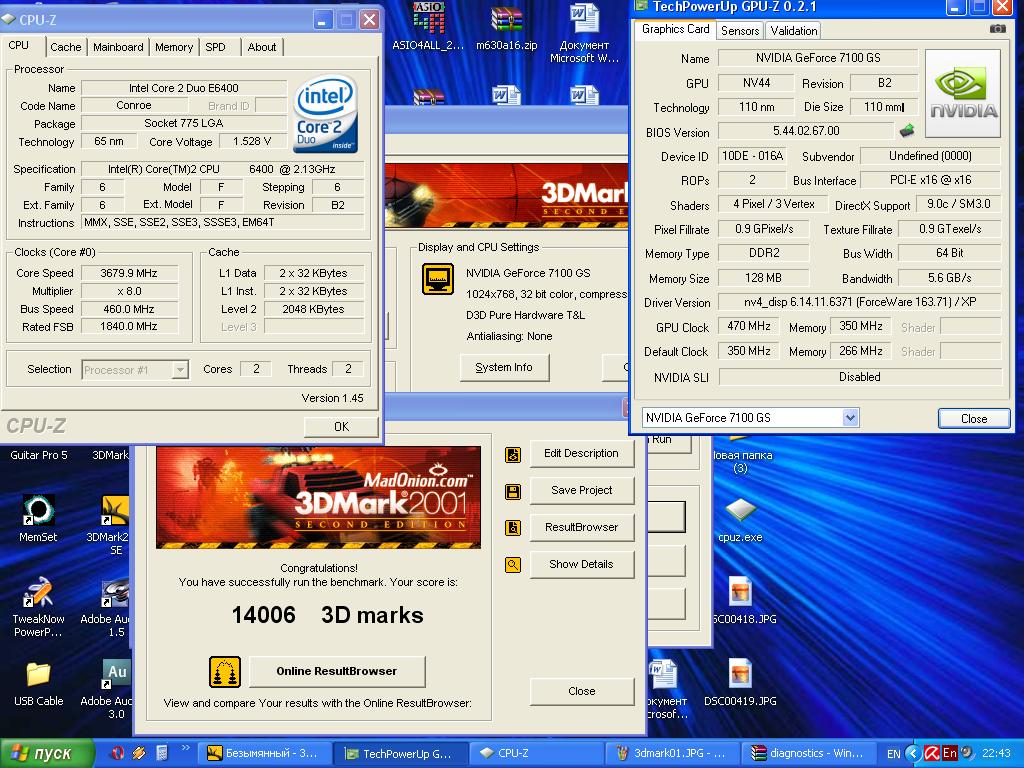The height and width of the screenshot is (768, 1024).
Task: Click the Opera icon in quick launch
Action: (x=118, y=753)
